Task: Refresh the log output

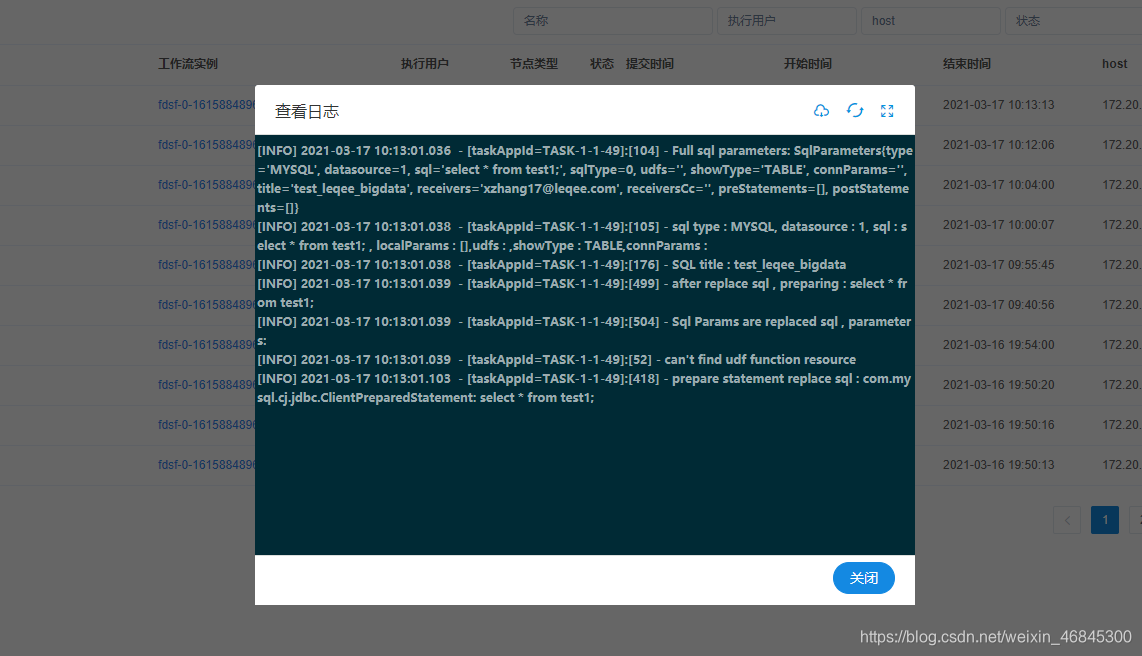Action: coord(854,111)
